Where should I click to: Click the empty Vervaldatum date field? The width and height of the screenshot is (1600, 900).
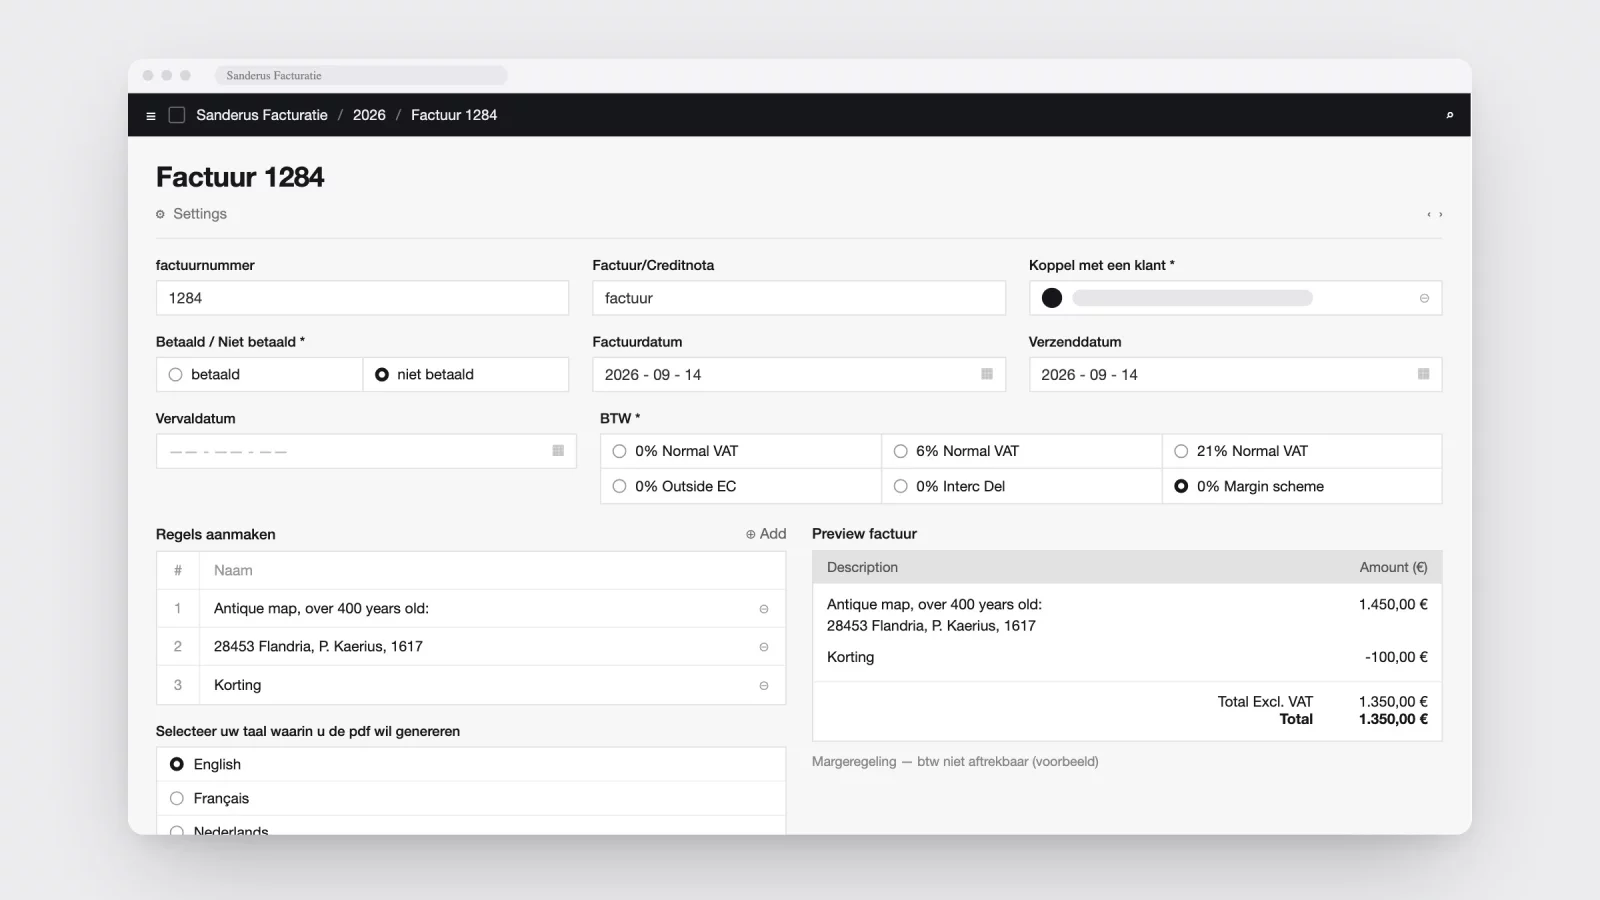[366, 451]
